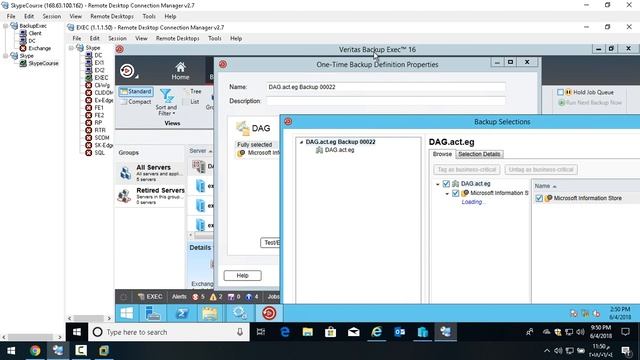Select All Servers group
Image resolution: width=640 pixels, height=360 pixels.
(x=150, y=173)
